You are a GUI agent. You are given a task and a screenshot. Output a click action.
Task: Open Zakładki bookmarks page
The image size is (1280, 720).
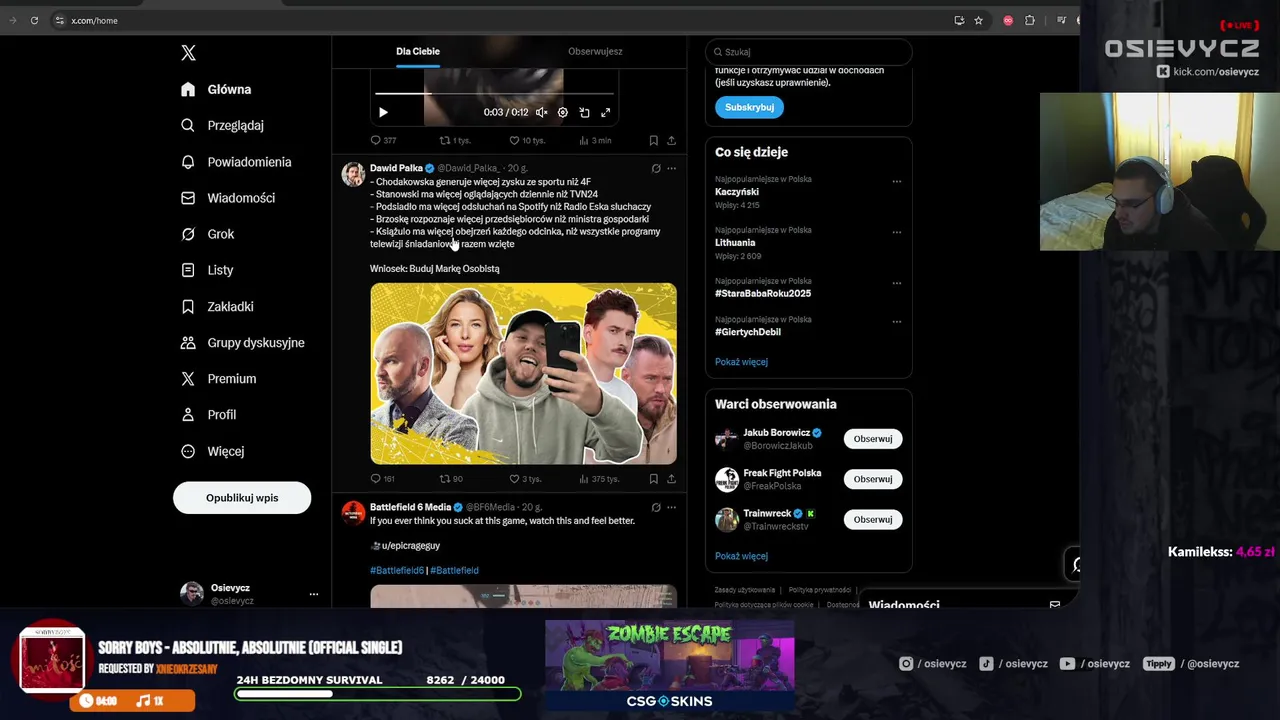coord(217,306)
